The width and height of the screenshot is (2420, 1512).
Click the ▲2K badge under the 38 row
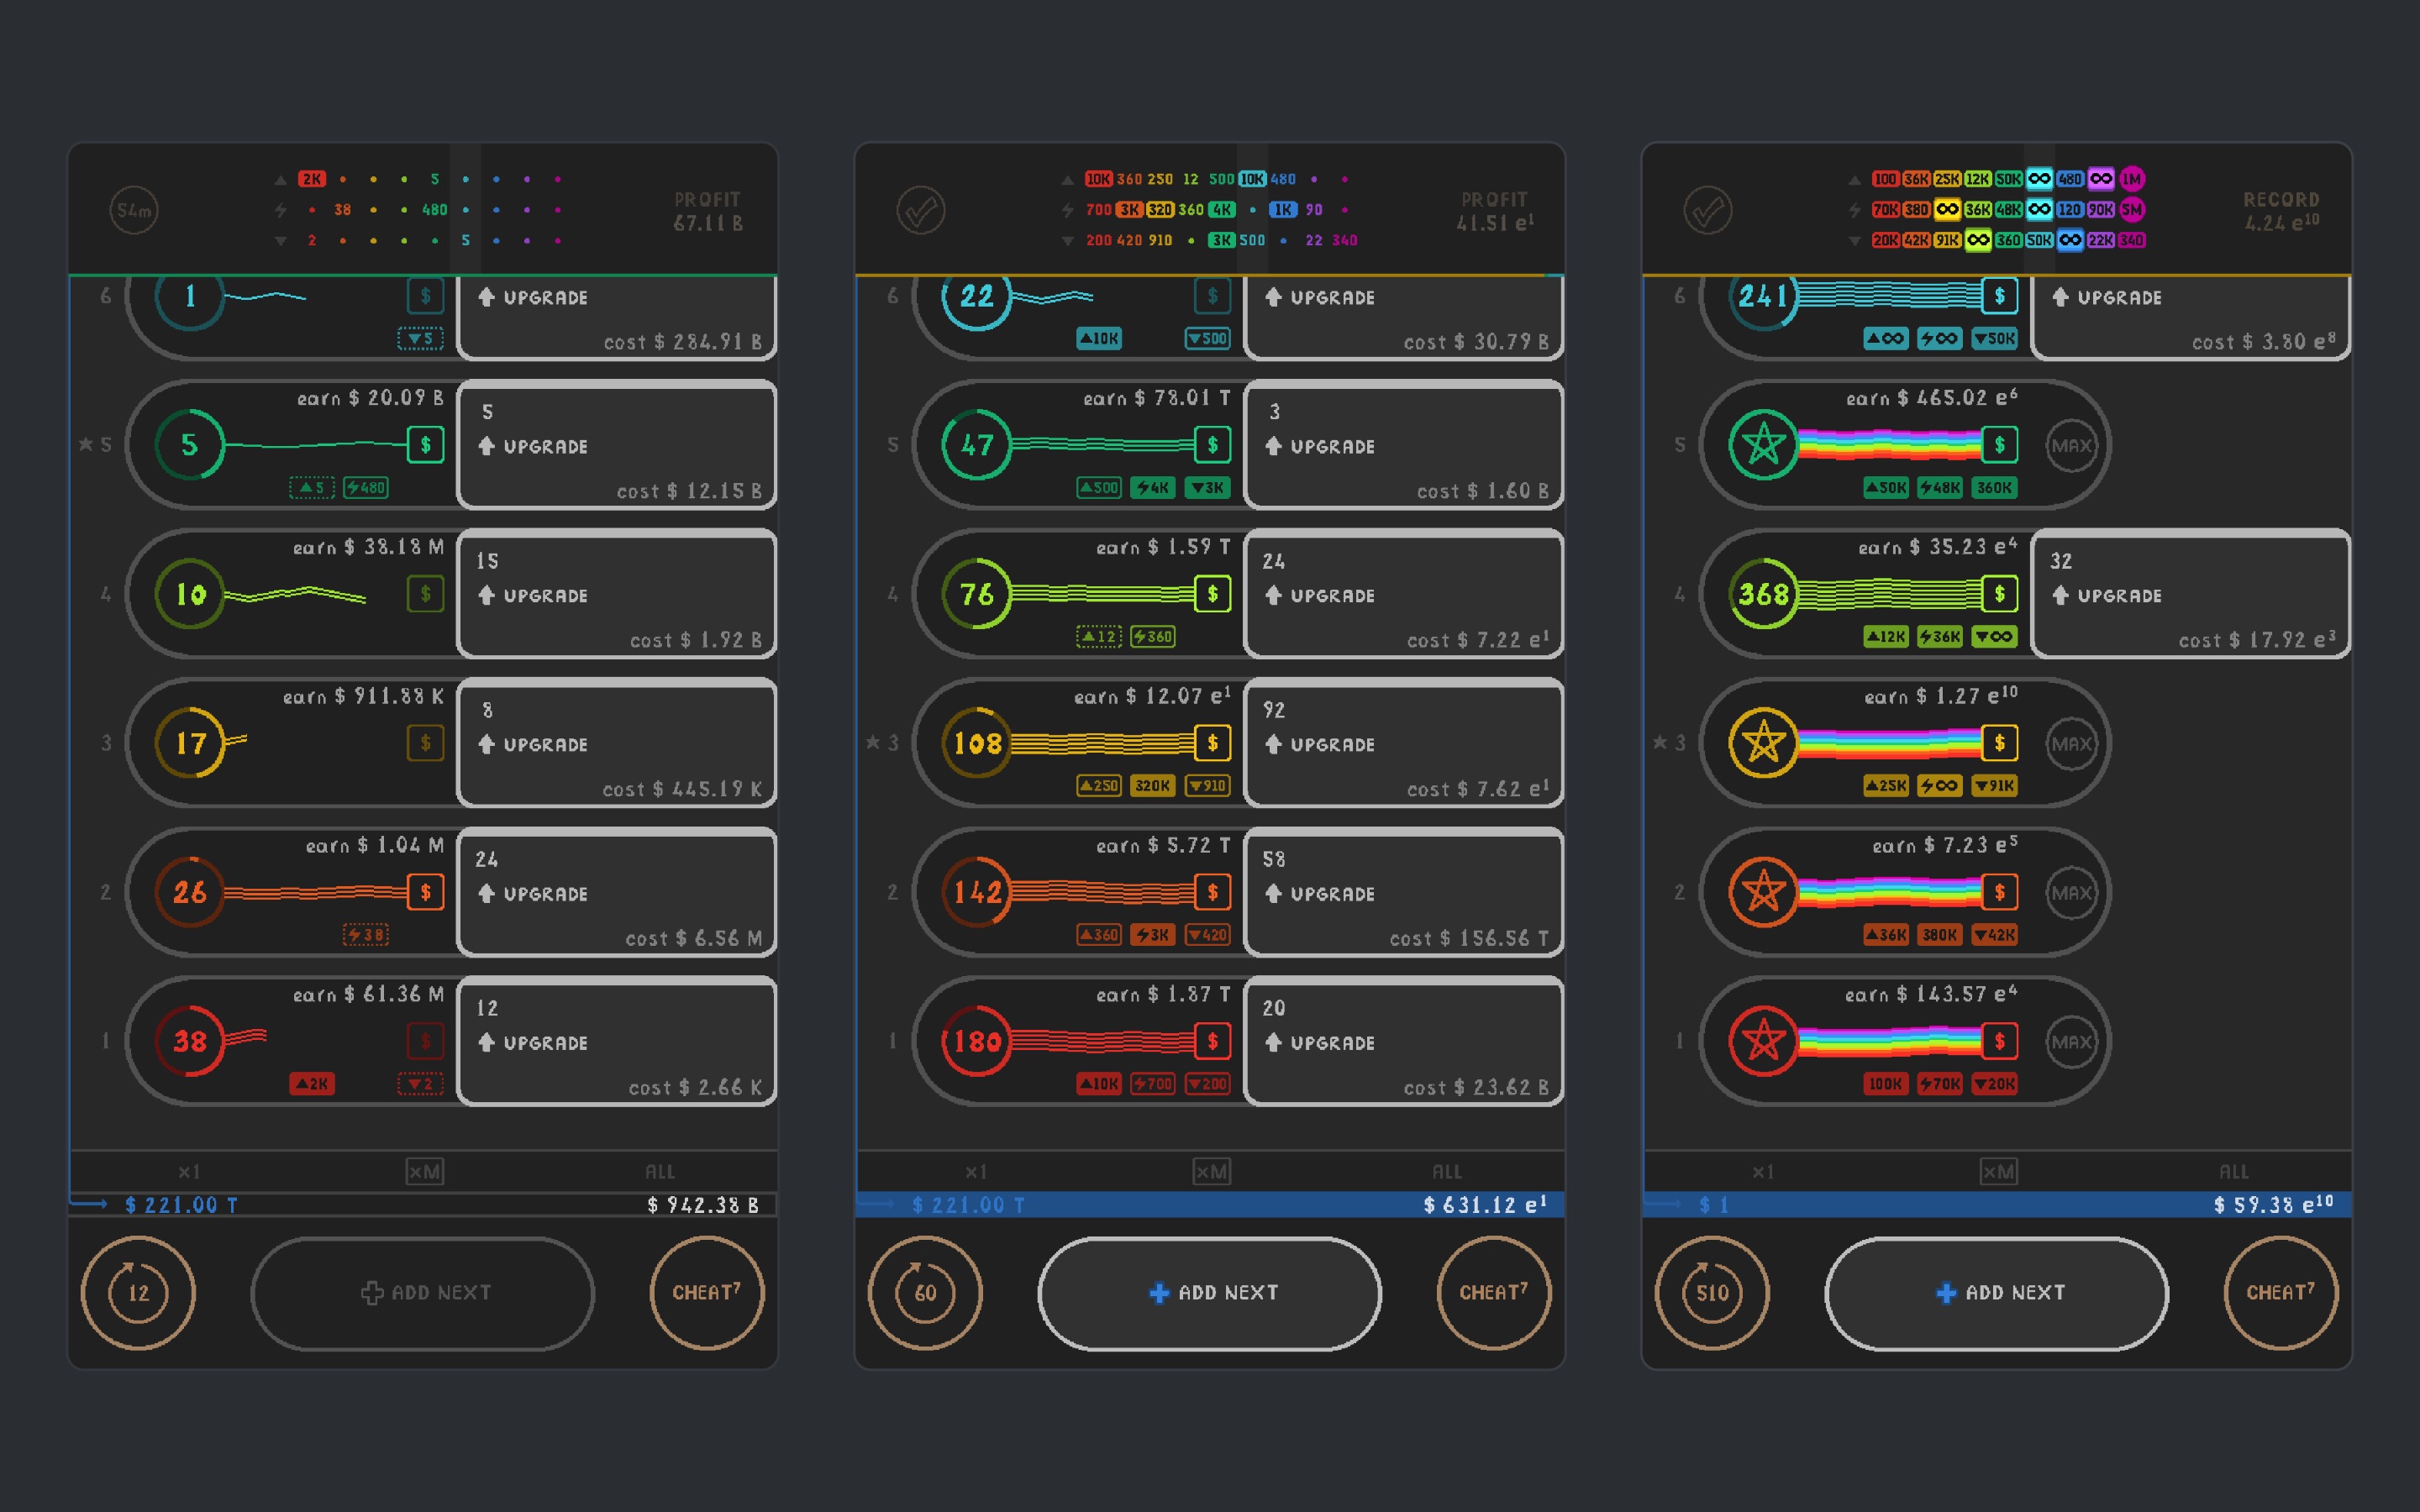(x=312, y=1084)
